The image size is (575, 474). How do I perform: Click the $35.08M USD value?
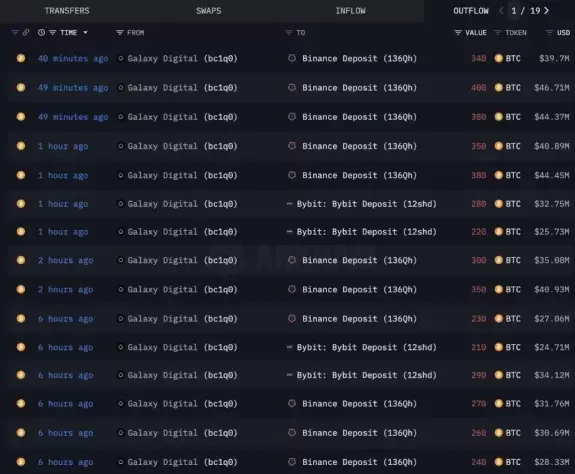click(x=552, y=260)
